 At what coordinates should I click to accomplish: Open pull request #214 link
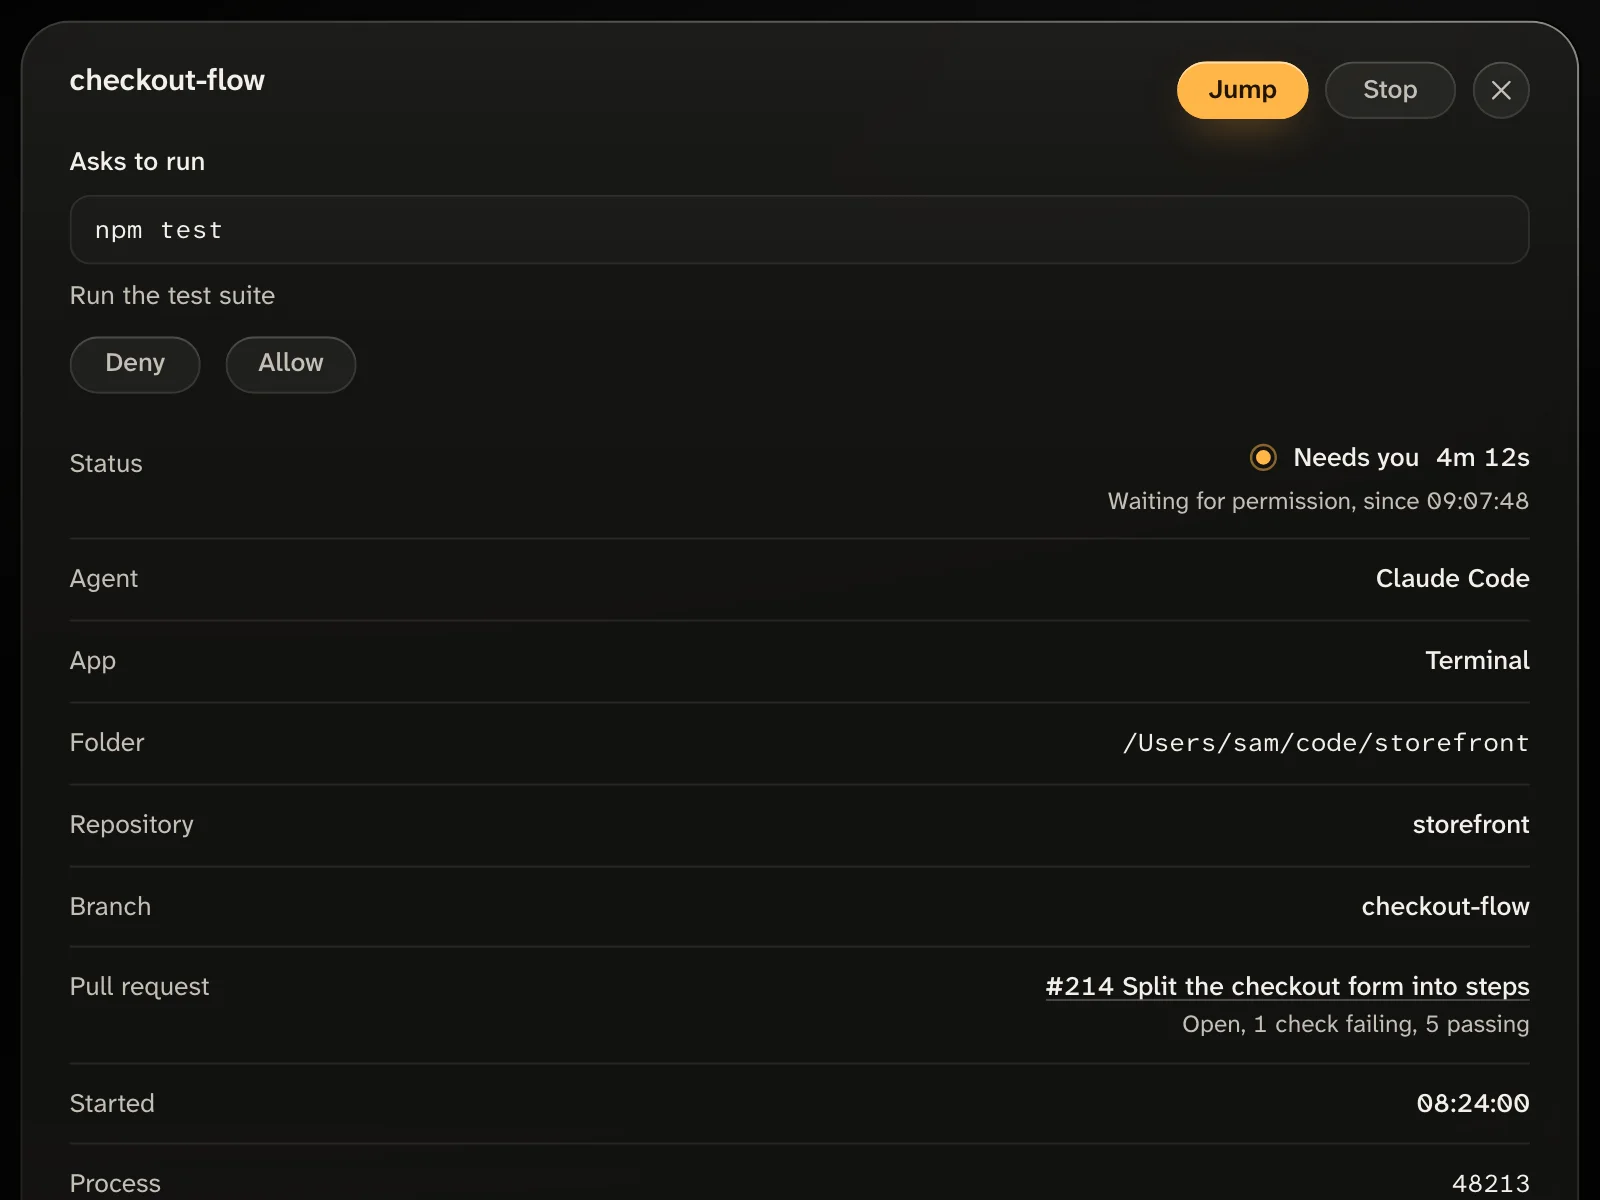[x=1287, y=986]
